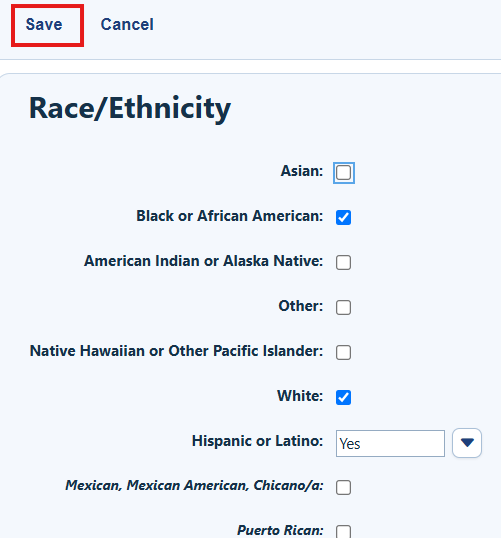Uncheck the White checkbox
This screenshot has height=538, width=501.
(x=343, y=397)
